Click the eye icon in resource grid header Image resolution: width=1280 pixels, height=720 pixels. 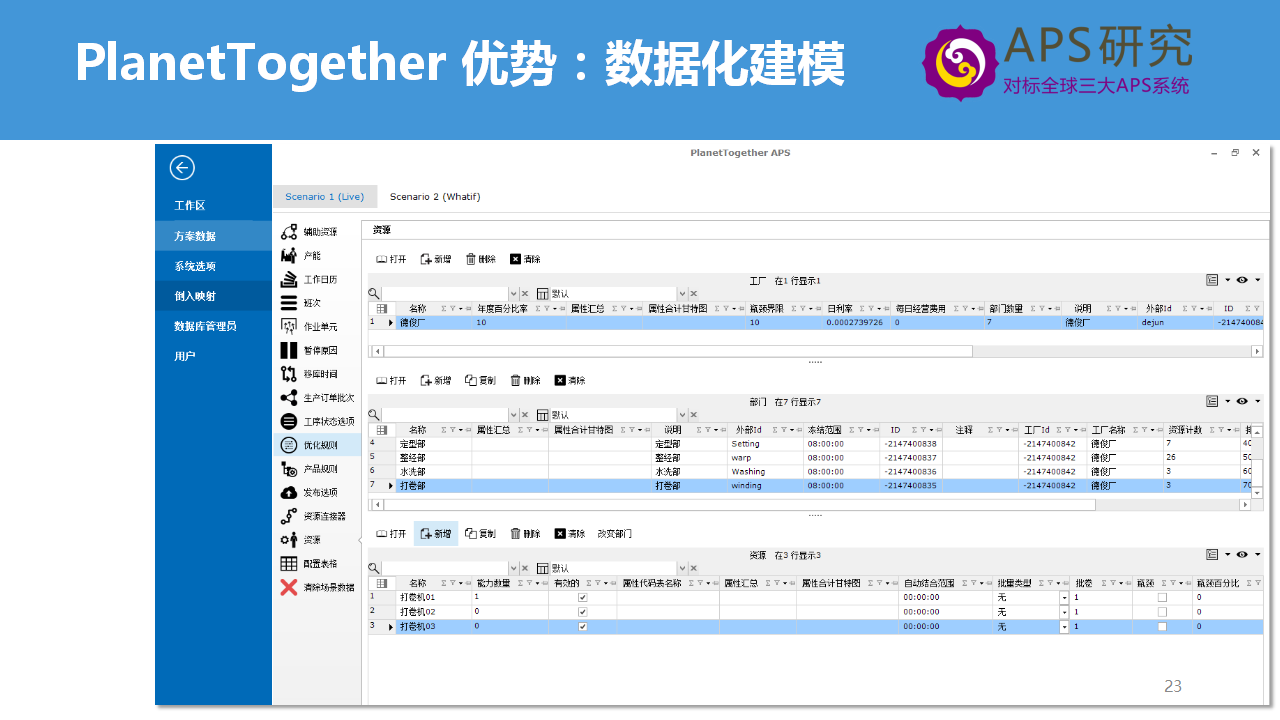click(1242, 554)
